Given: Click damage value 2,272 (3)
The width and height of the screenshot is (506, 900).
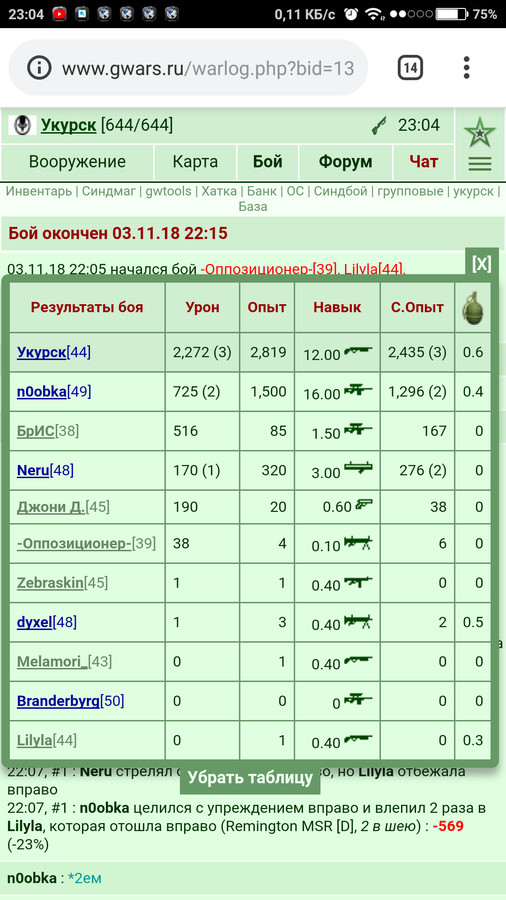Looking at the screenshot, I should click(x=202, y=352).
